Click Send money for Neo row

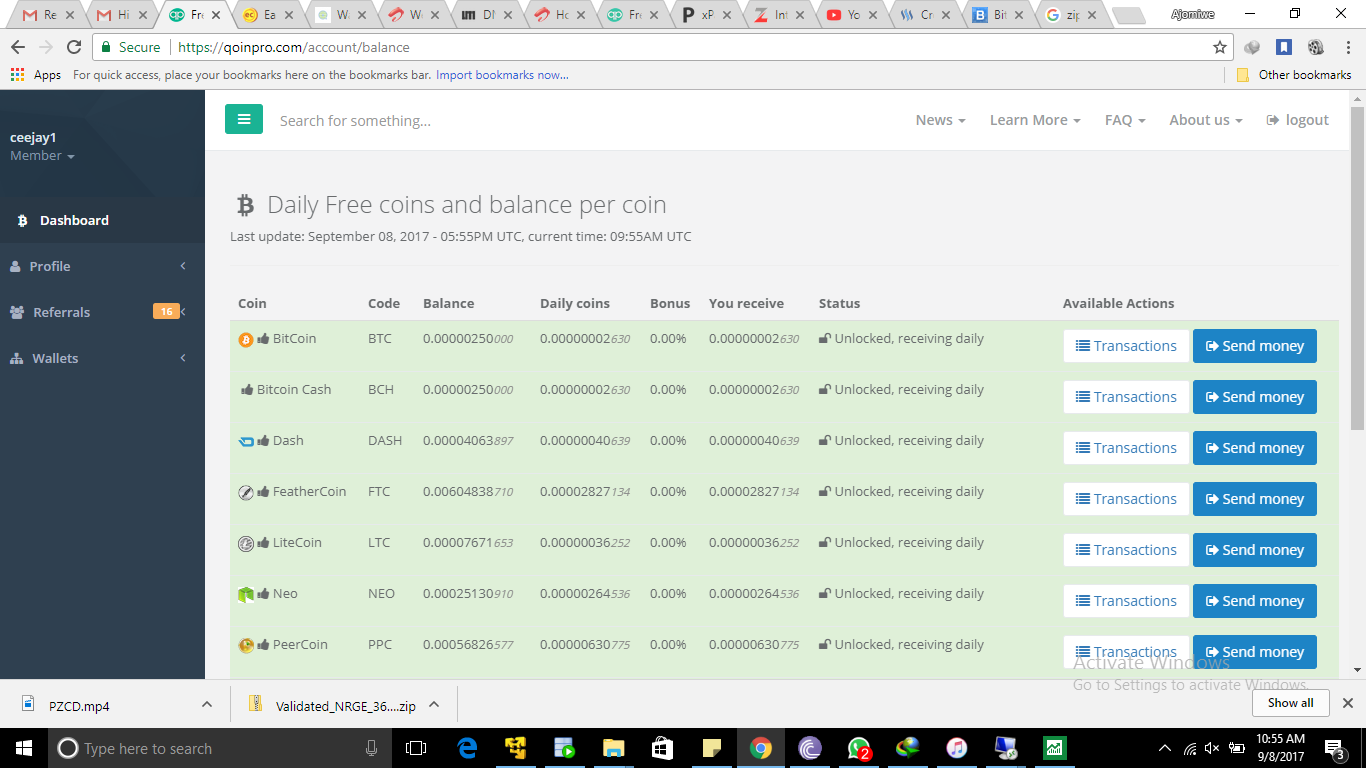pyautogui.click(x=1255, y=601)
